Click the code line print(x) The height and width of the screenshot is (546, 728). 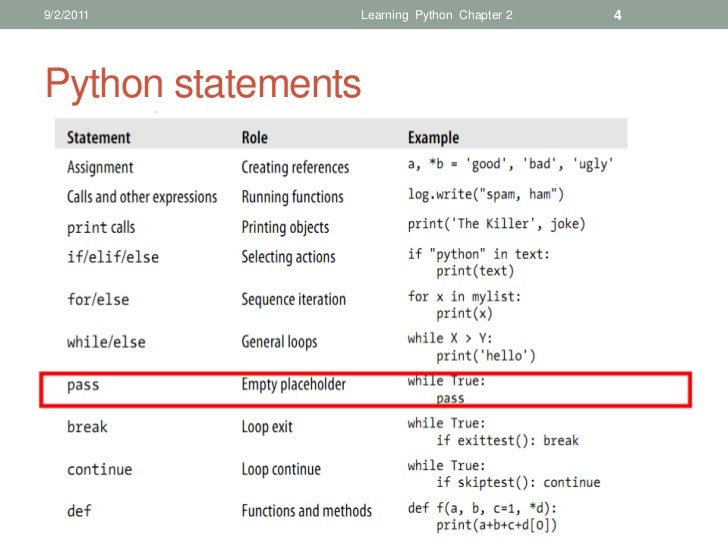(x=464, y=313)
